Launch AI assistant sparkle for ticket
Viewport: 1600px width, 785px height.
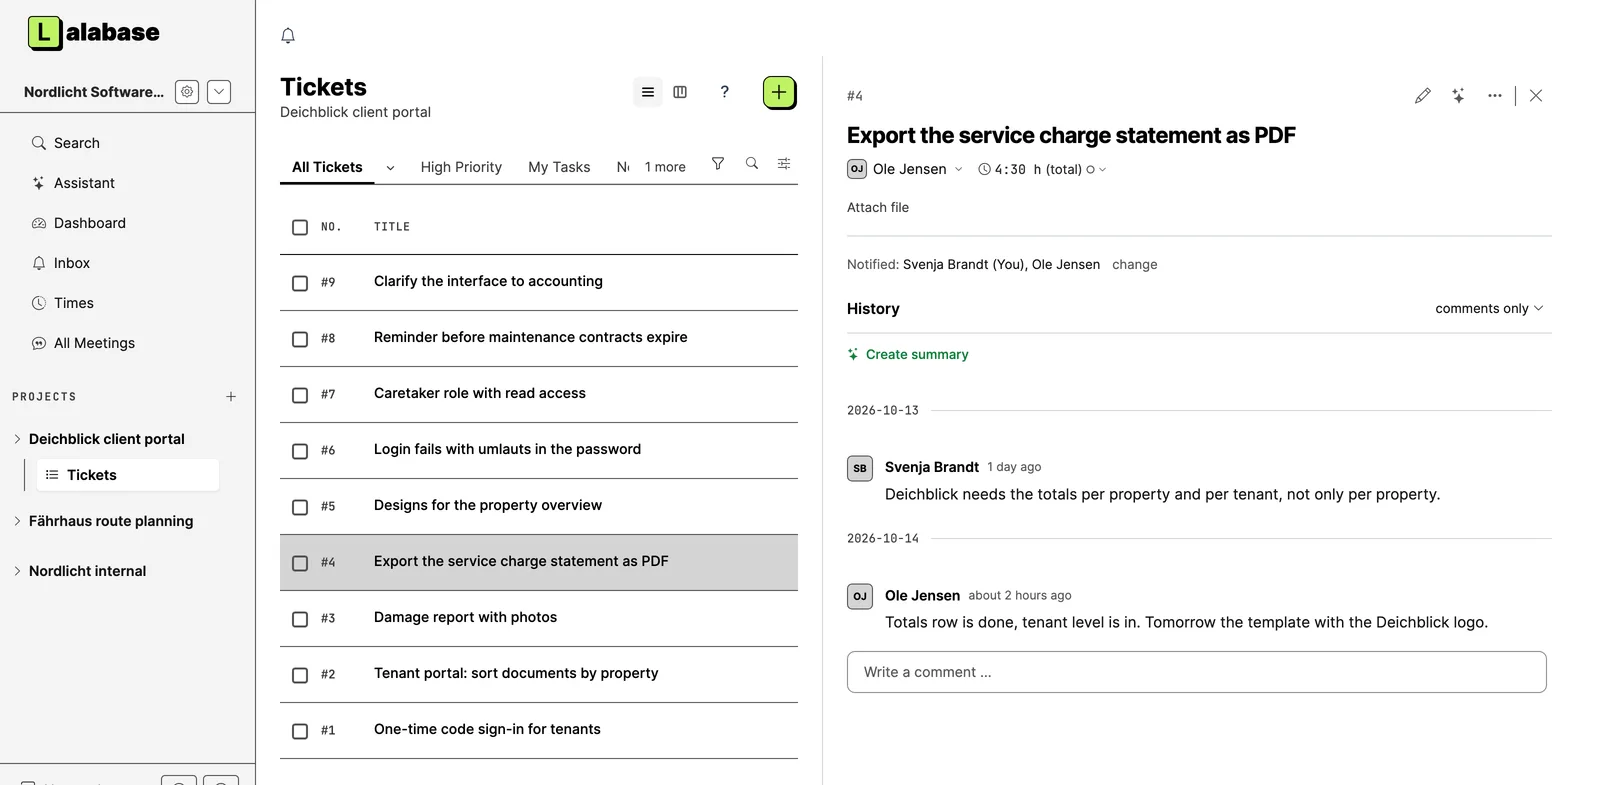point(1459,96)
